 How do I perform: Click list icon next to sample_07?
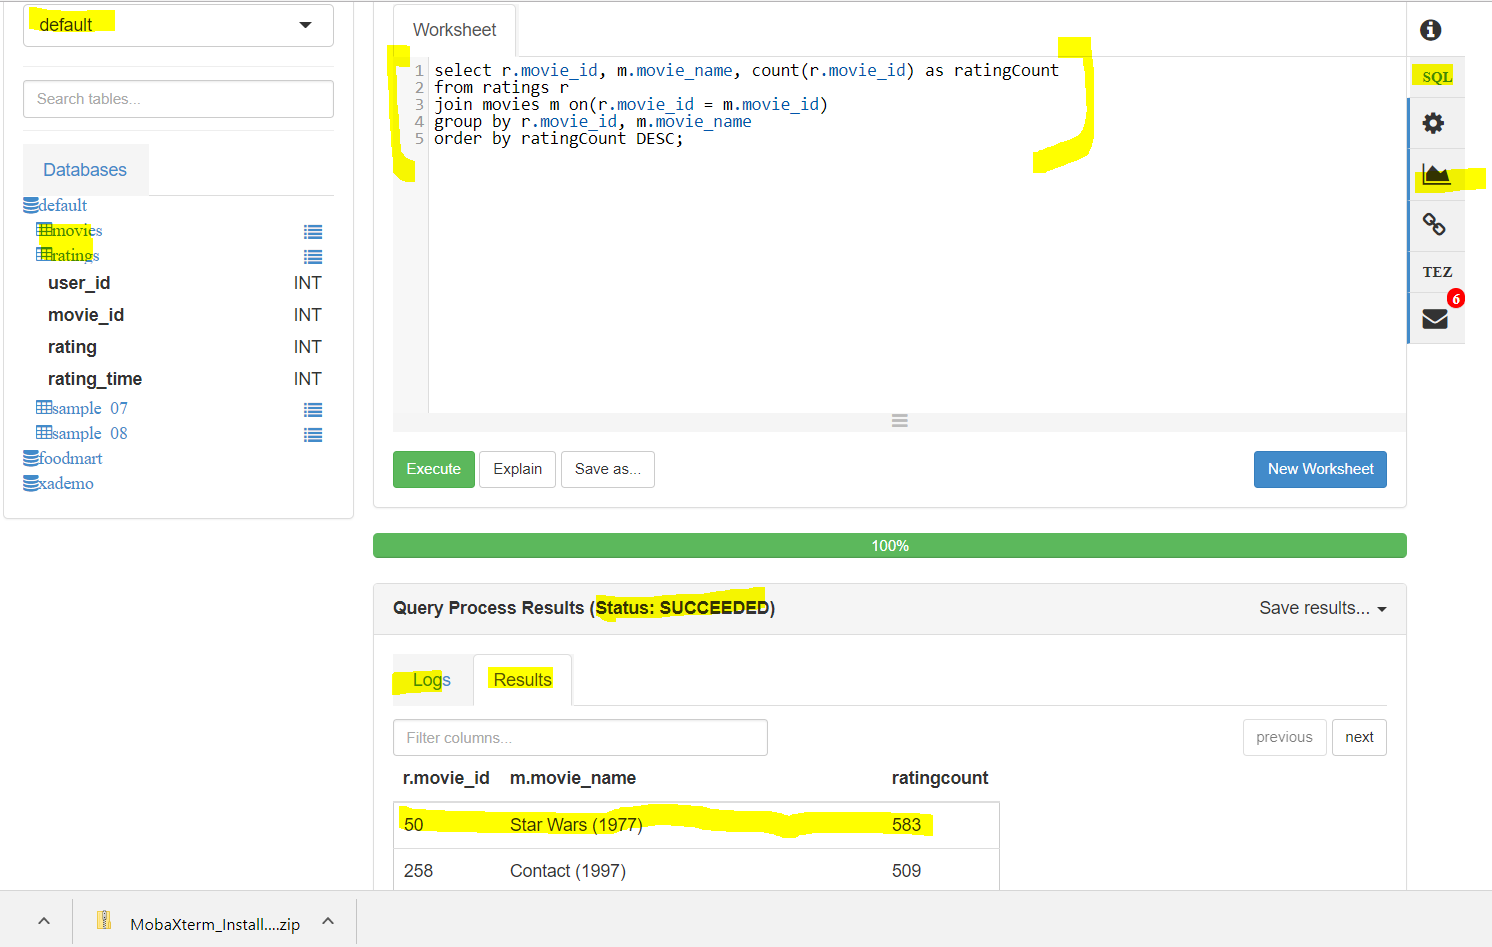(x=313, y=410)
